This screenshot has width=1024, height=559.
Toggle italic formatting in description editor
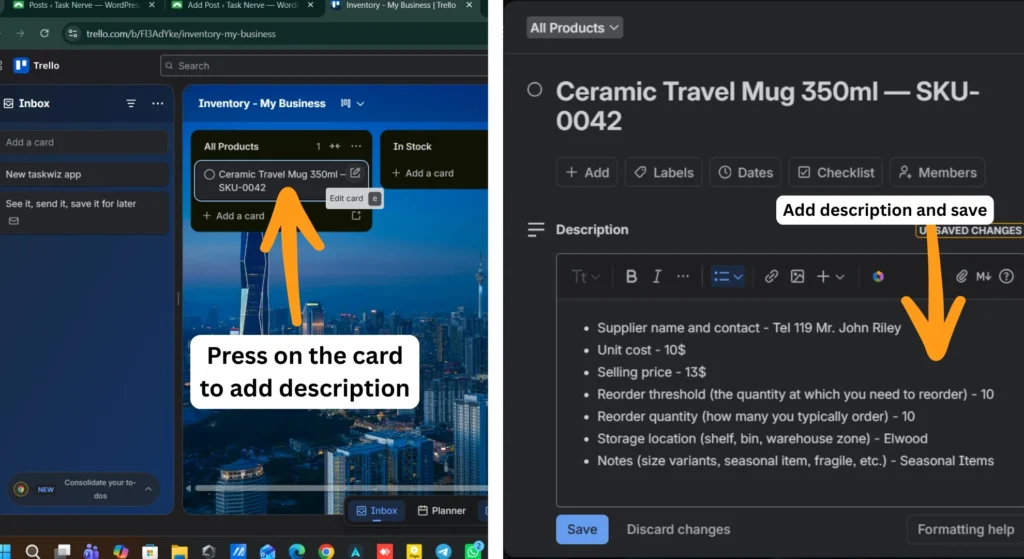[x=657, y=276]
